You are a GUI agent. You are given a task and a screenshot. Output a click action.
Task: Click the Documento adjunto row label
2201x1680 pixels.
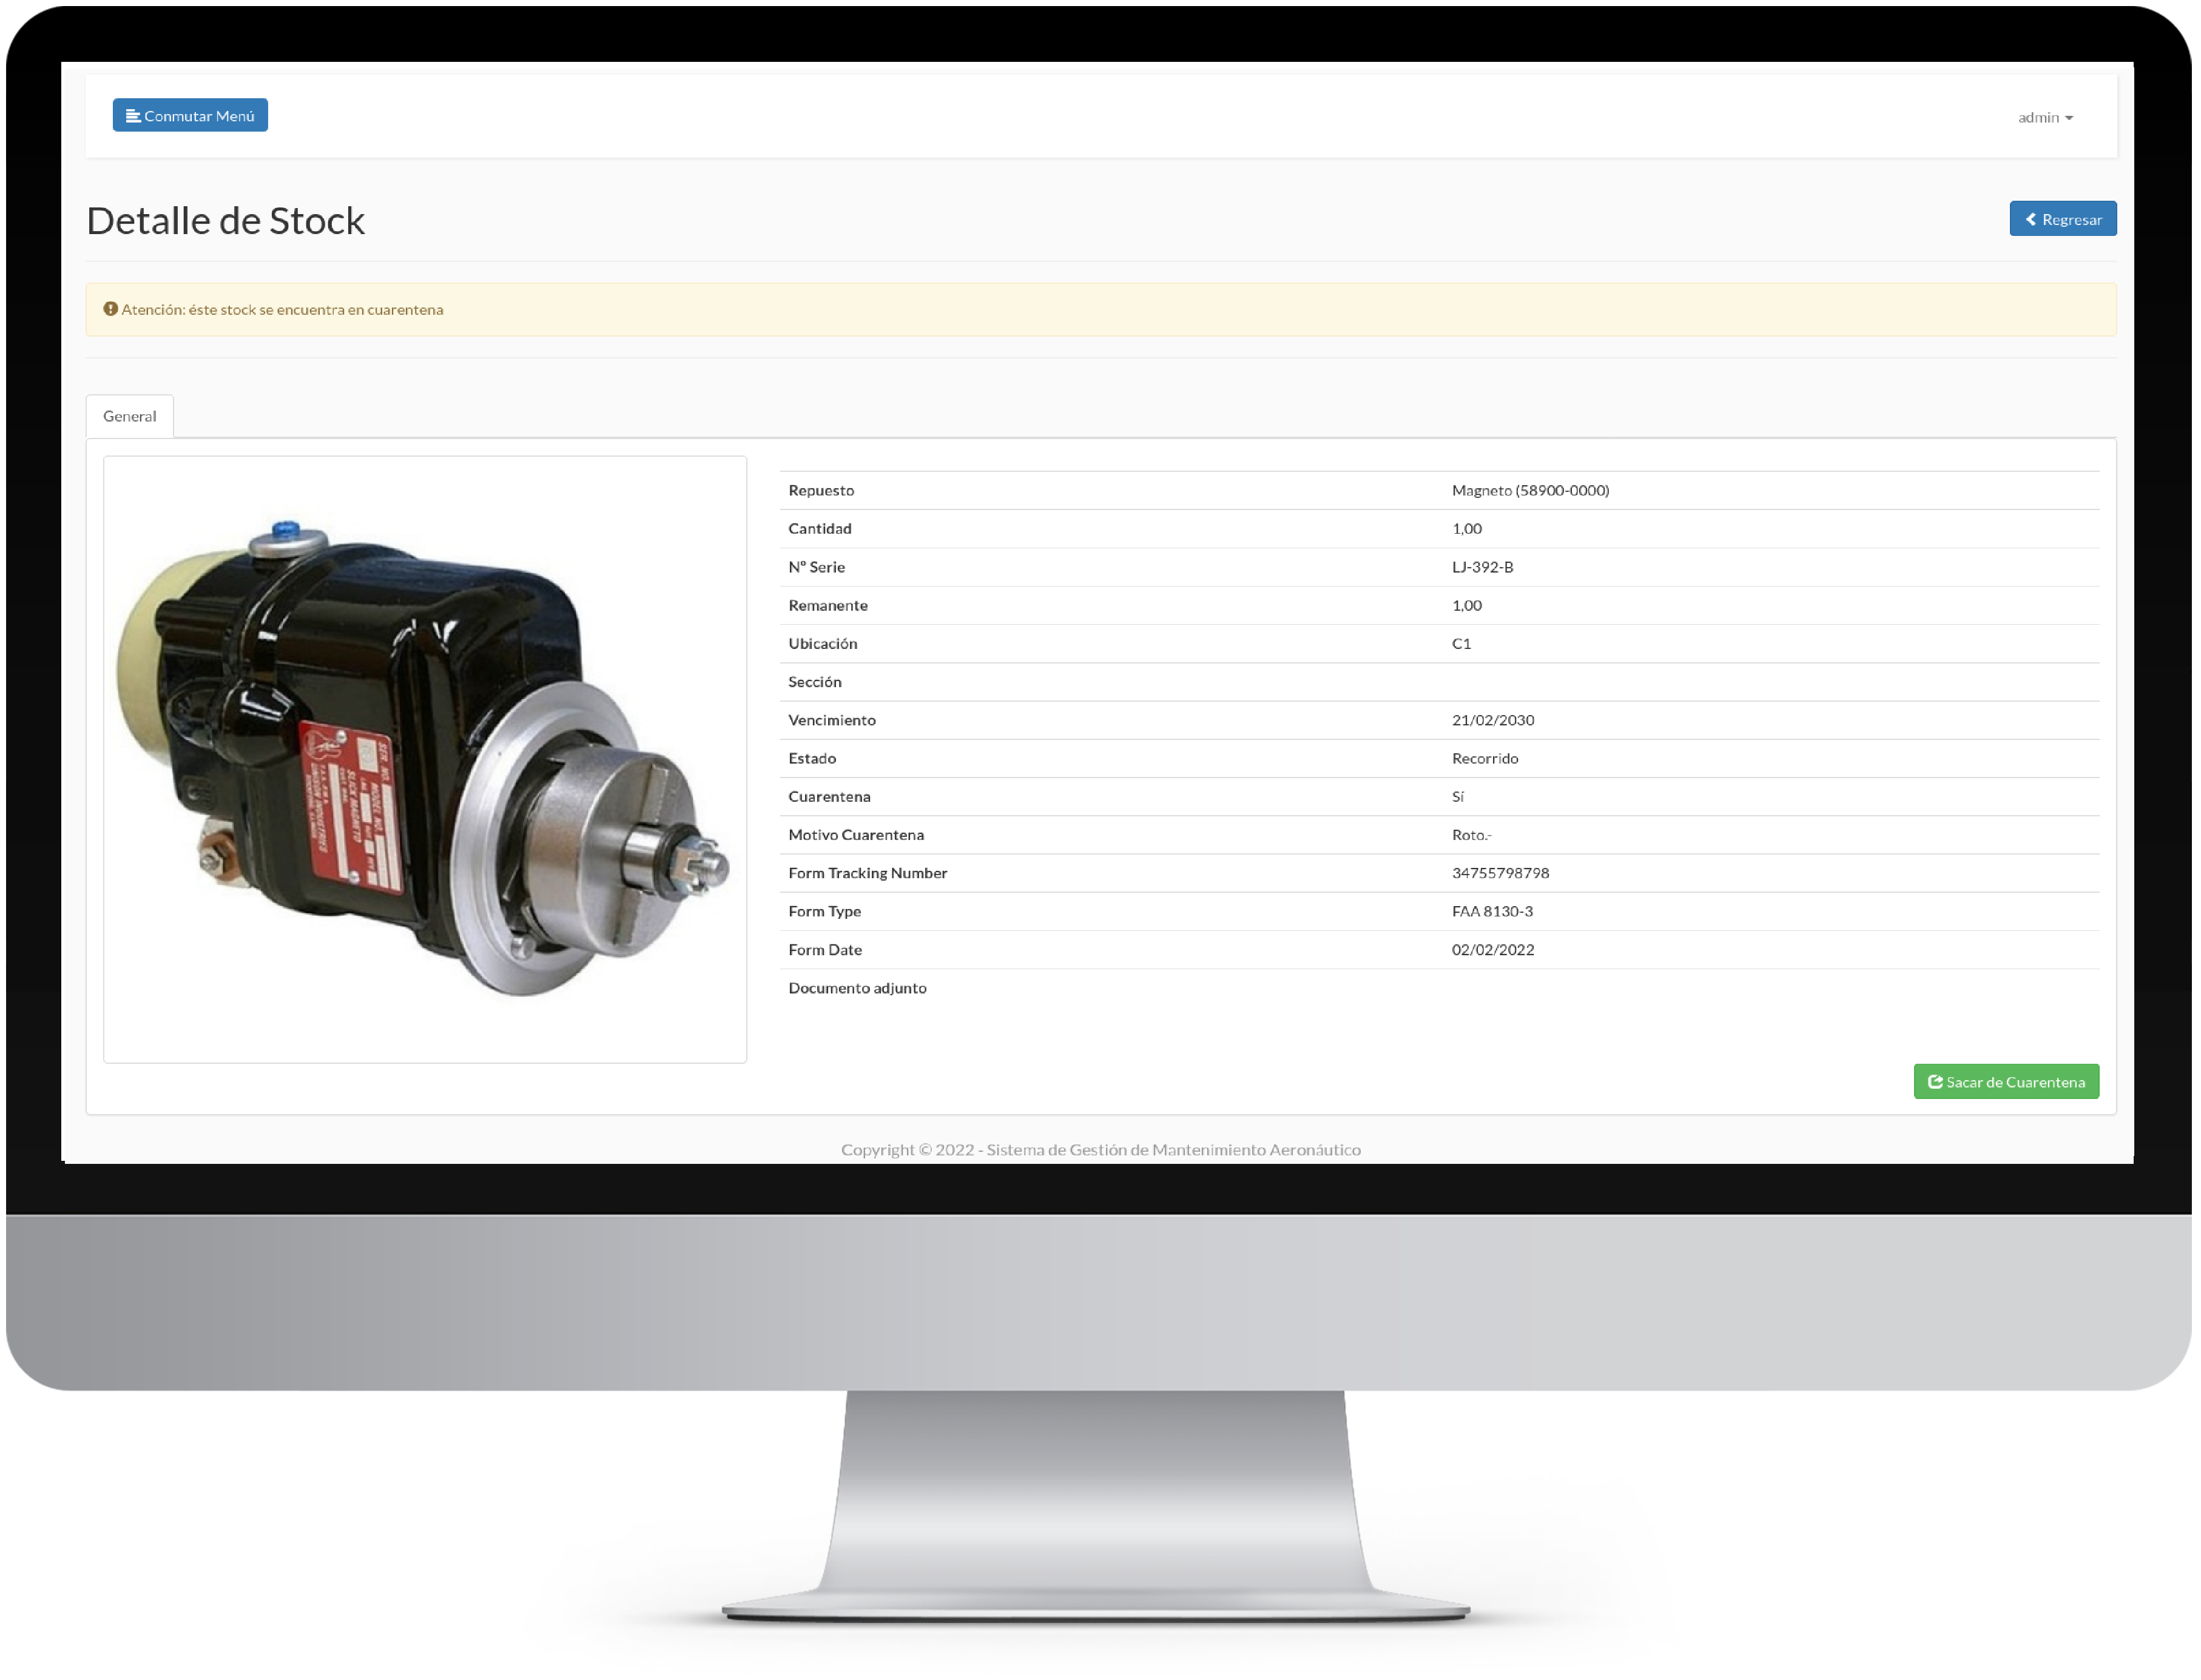point(857,988)
